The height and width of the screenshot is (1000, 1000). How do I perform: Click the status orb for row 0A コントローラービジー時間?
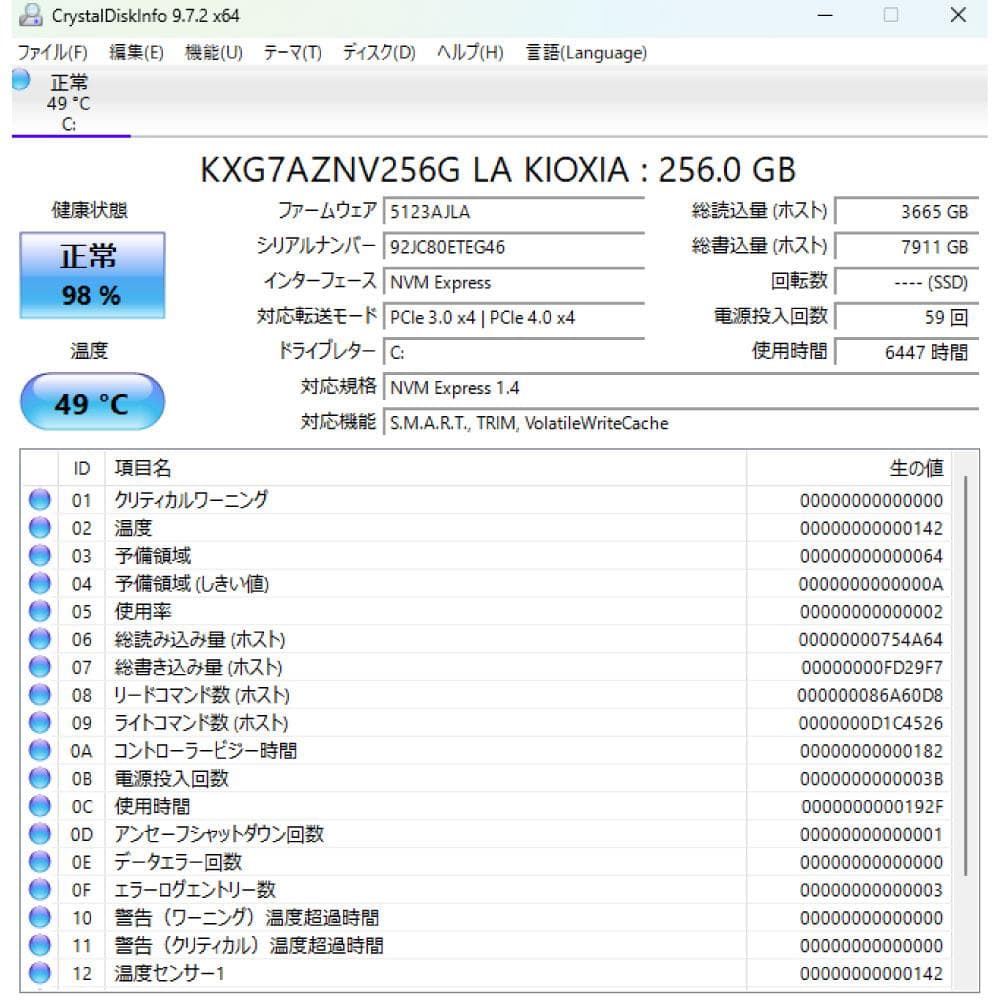40,750
